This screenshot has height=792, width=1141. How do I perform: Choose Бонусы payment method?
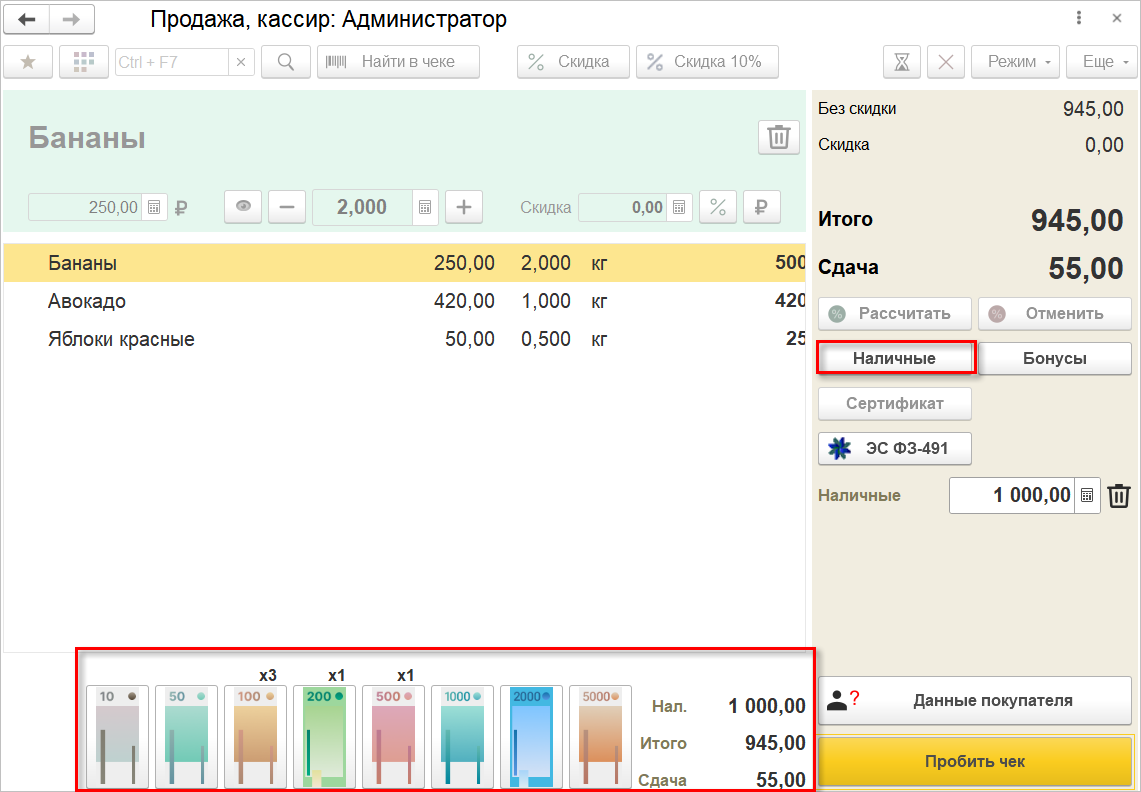[1054, 358]
